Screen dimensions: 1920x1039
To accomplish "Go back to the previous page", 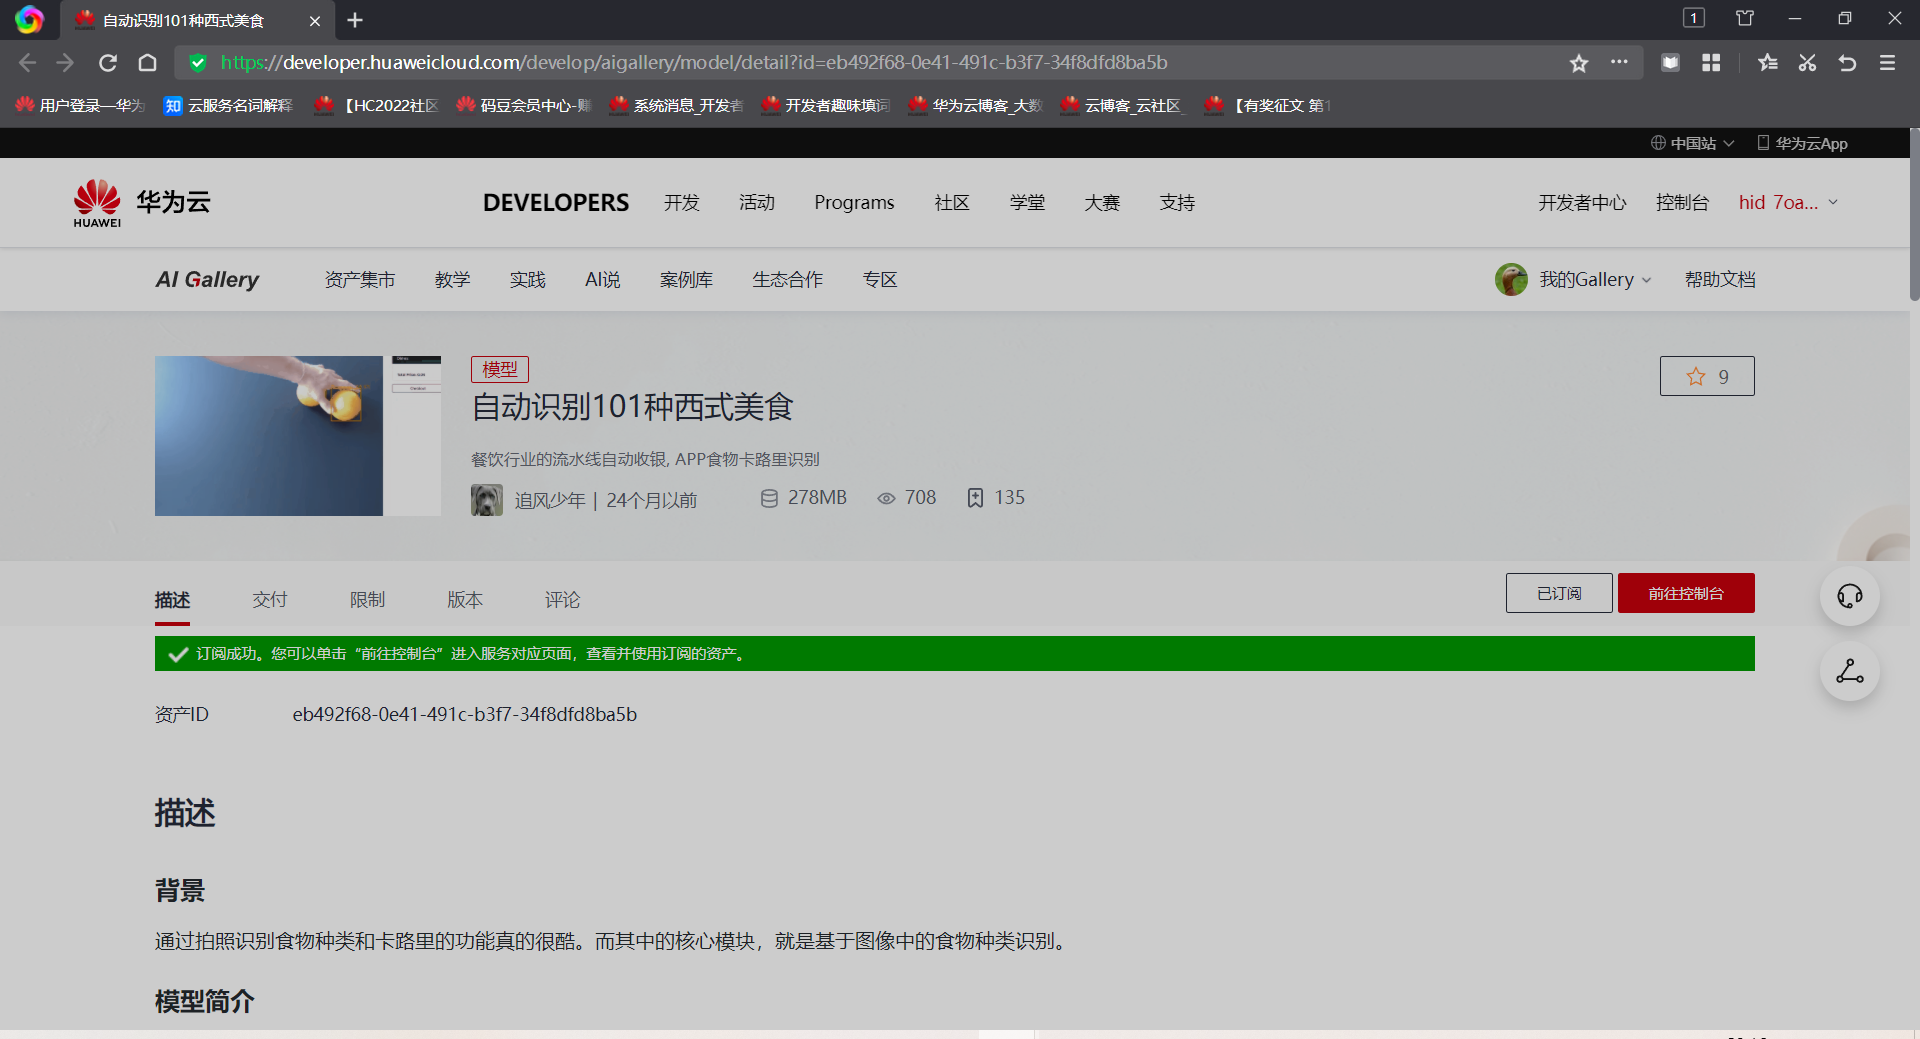I will click(x=27, y=63).
